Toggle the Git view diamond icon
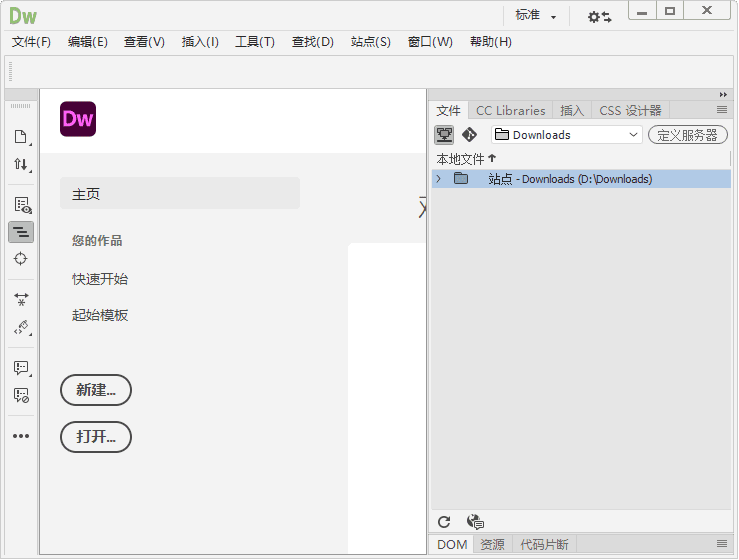Screen dimensions: 739x560 pos(469,135)
